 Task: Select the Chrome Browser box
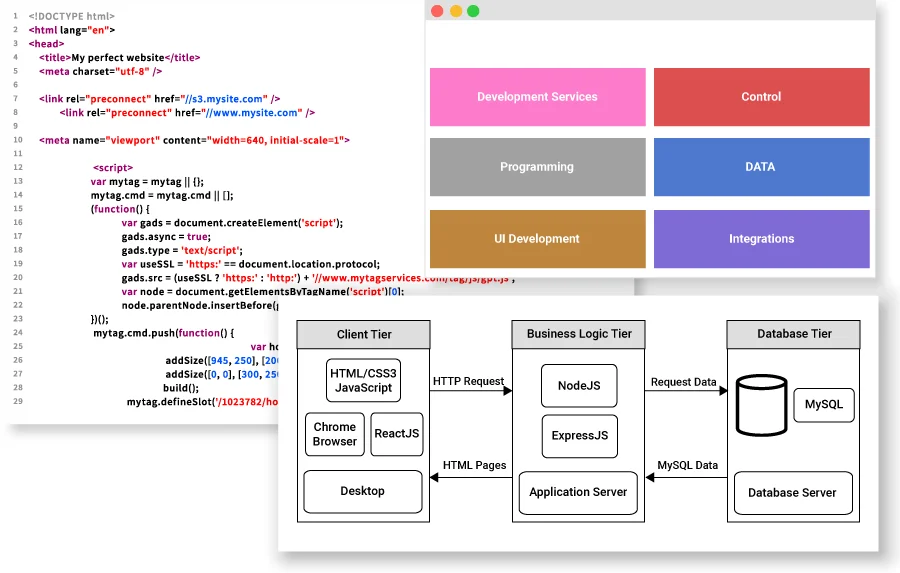(334, 434)
